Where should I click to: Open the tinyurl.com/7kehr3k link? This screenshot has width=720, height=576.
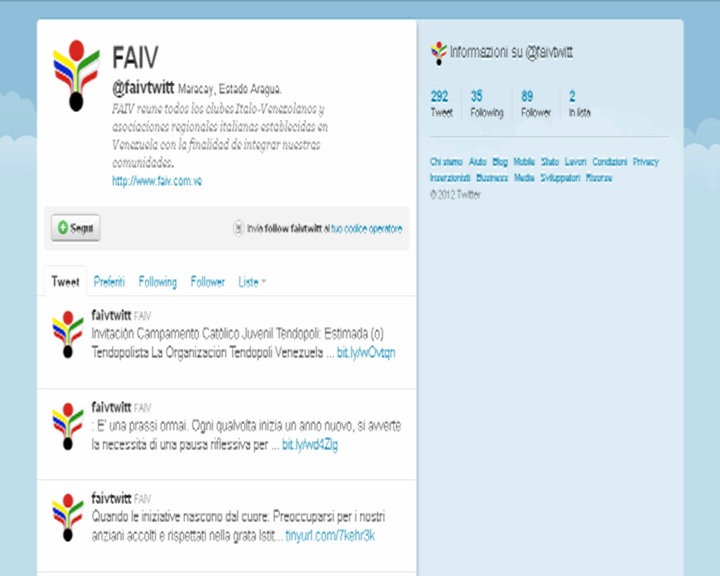point(330,536)
